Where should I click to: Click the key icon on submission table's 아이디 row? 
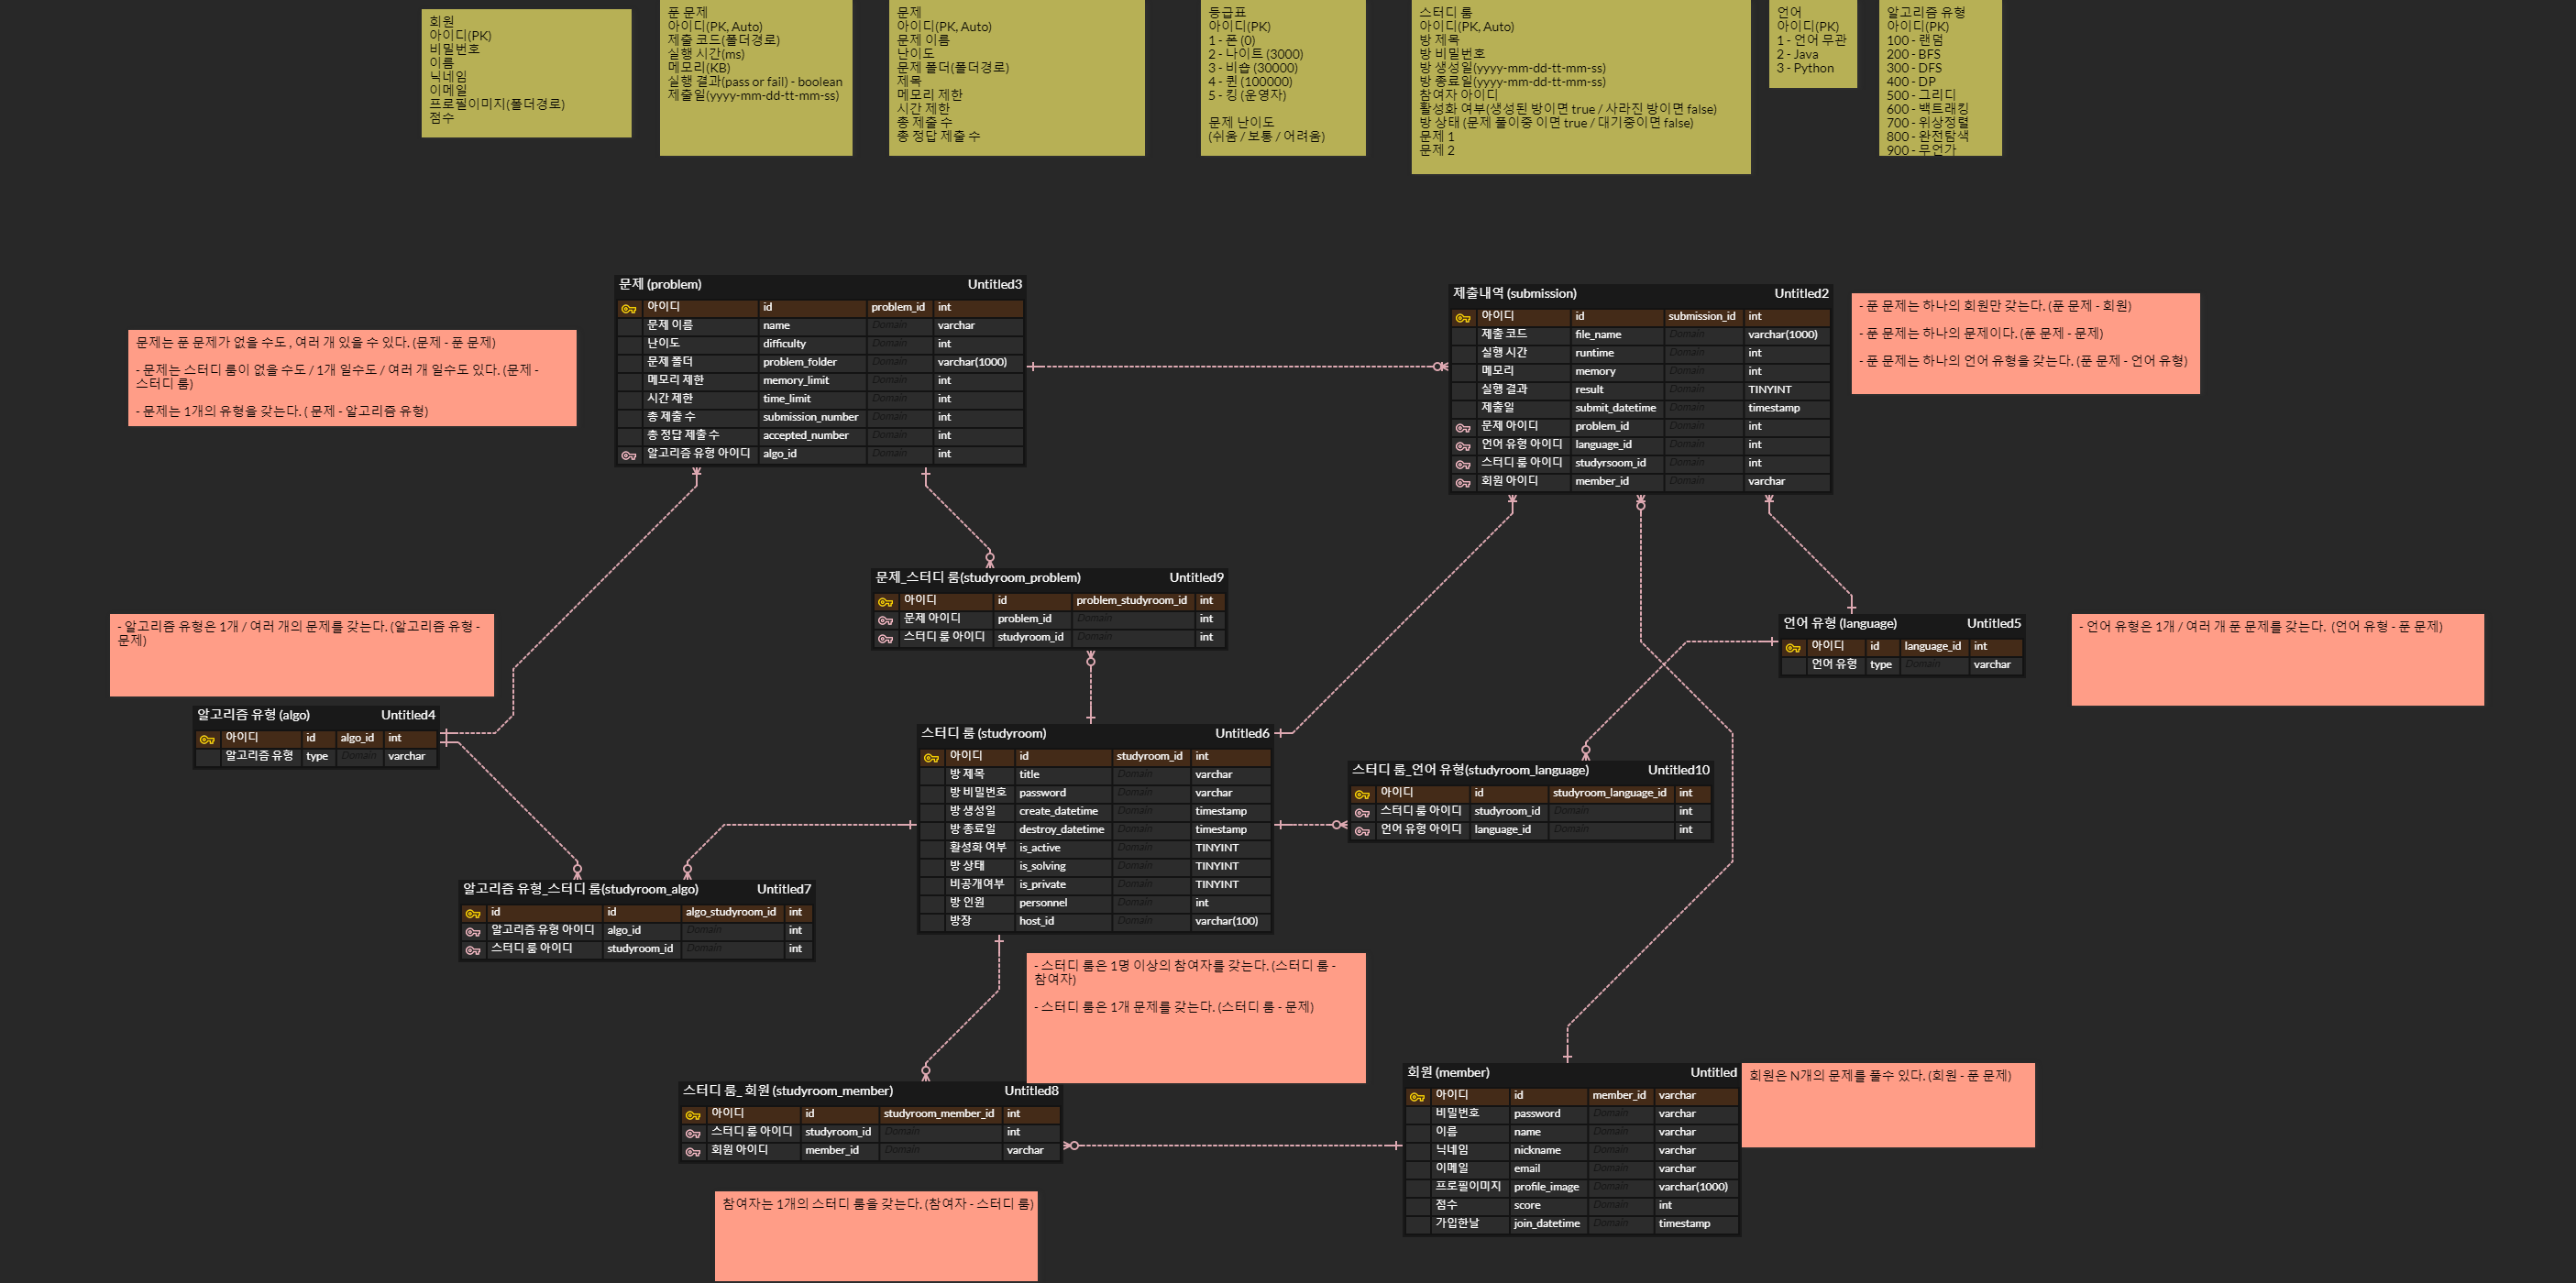click(1462, 316)
